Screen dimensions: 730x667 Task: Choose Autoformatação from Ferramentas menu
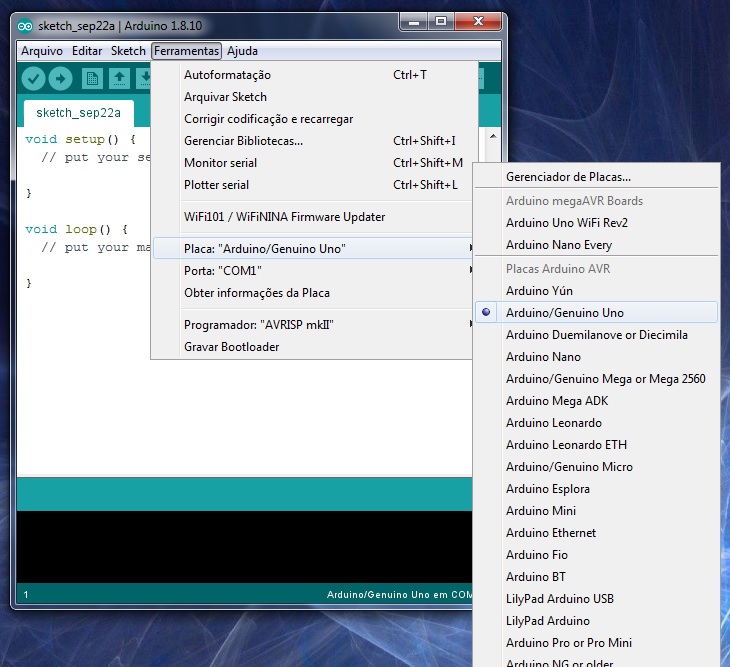tap(227, 75)
